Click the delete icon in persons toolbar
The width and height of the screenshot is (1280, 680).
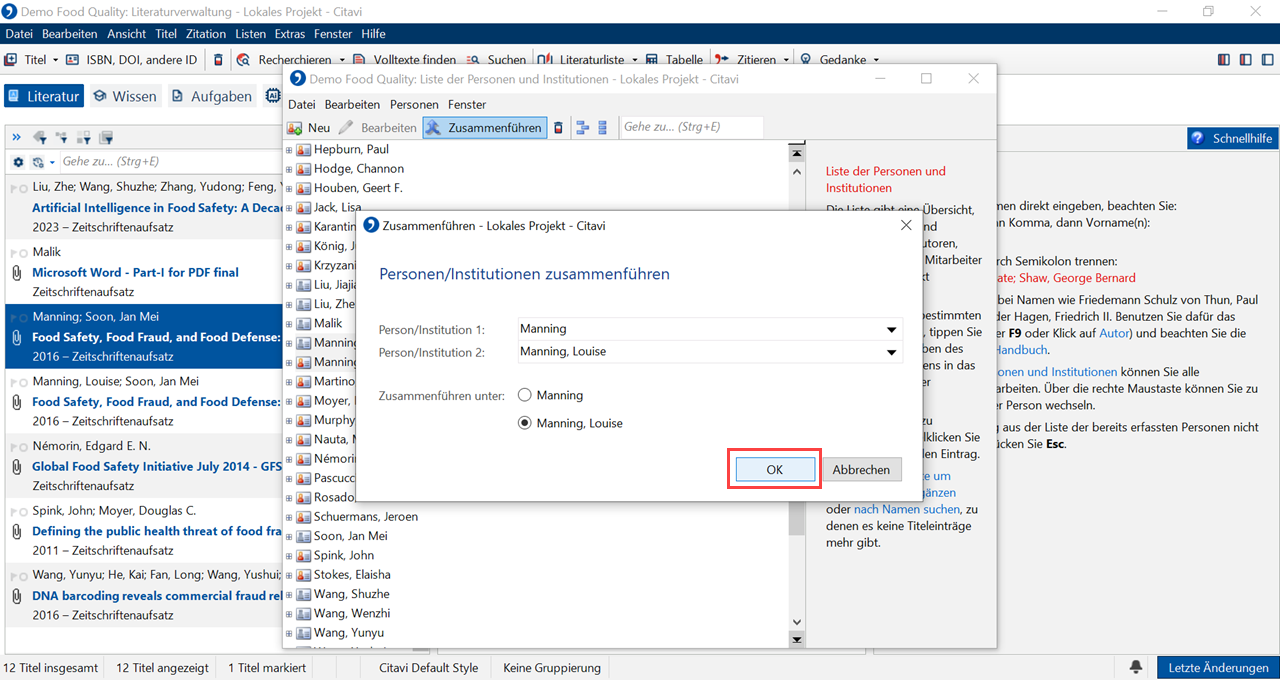(558, 128)
